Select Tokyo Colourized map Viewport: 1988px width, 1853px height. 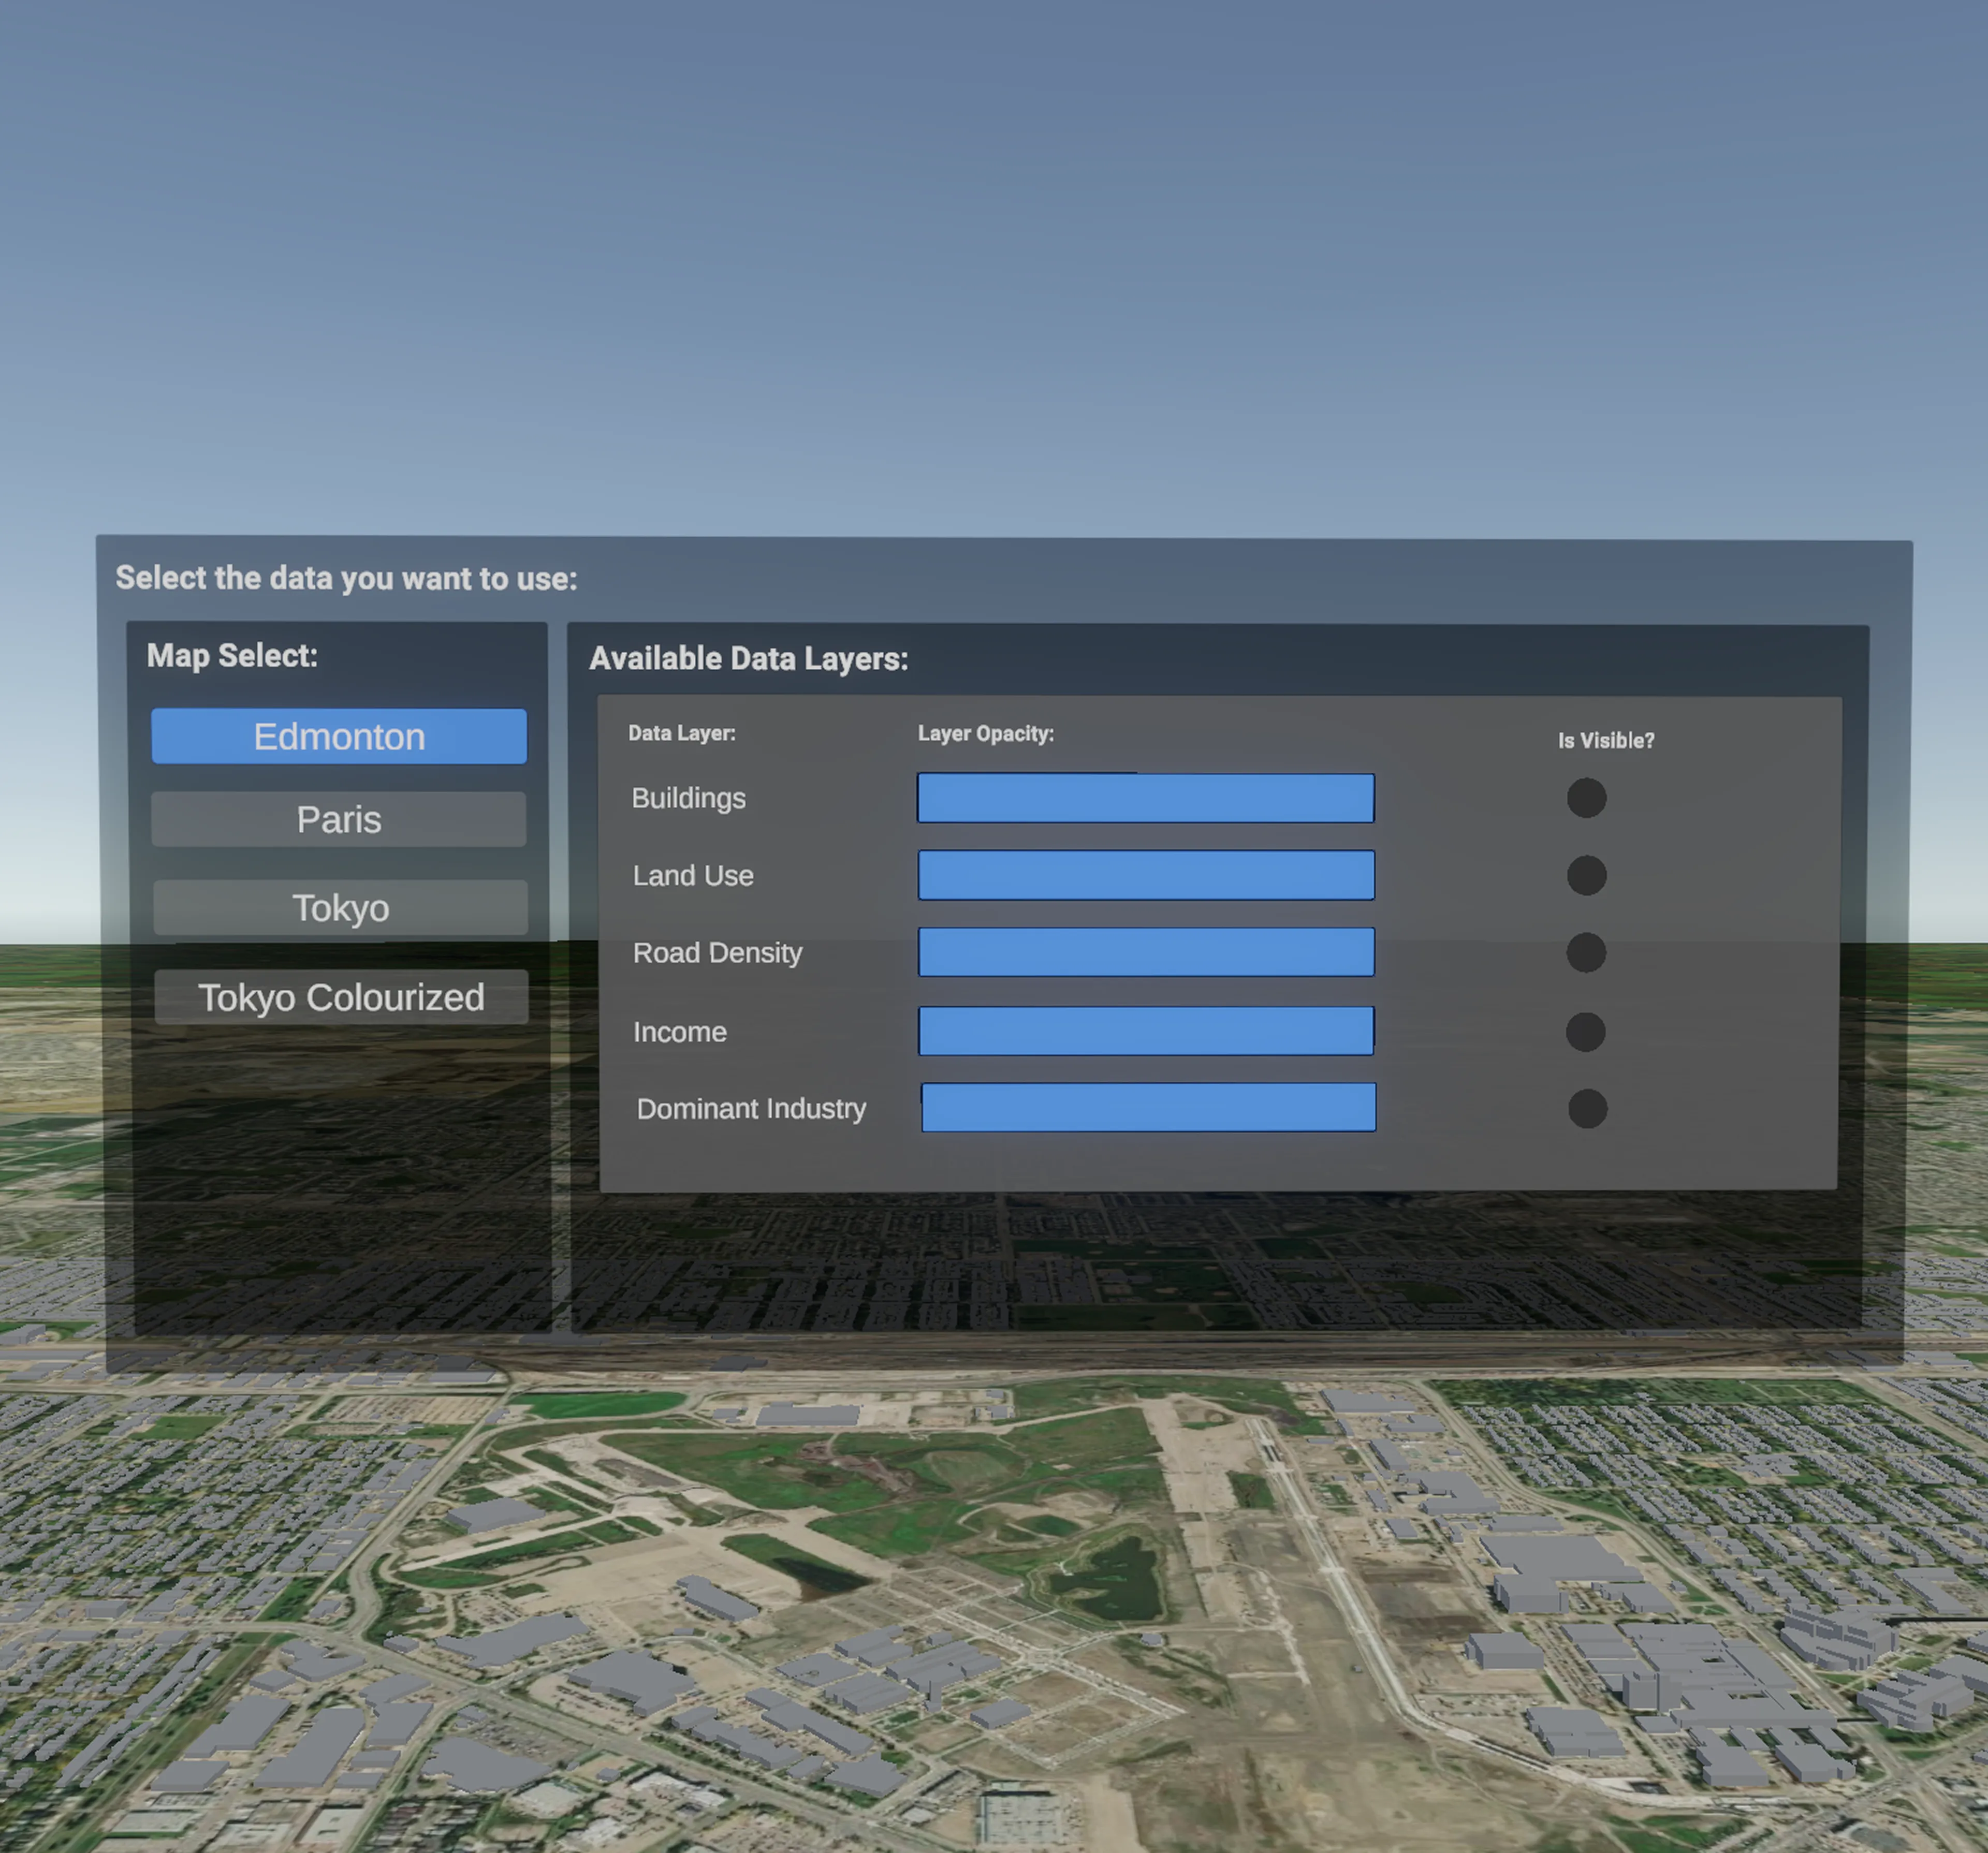pos(341,997)
